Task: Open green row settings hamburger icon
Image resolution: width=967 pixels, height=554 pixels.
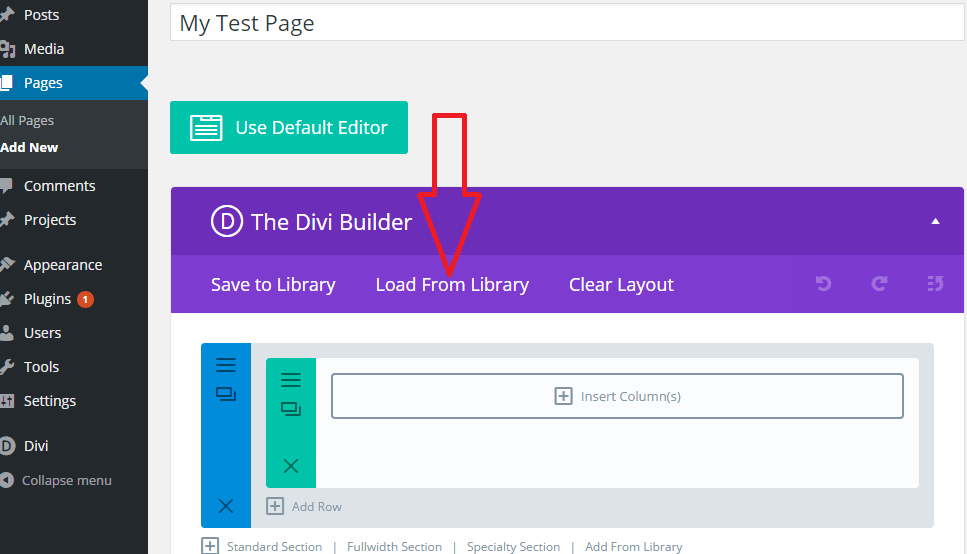Action: click(291, 380)
